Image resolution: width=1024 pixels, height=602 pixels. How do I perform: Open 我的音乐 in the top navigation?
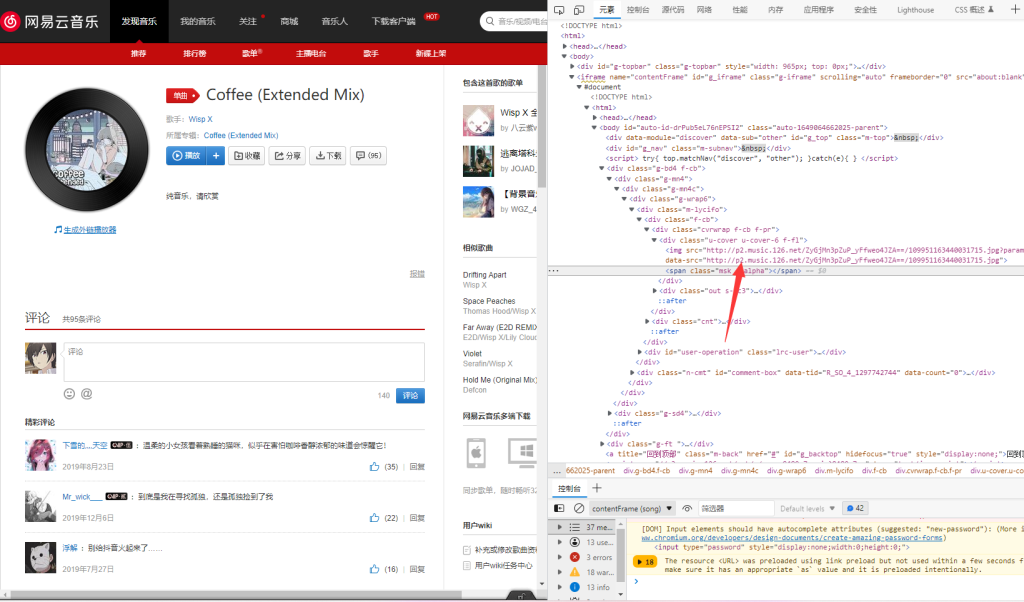(x=198, y=22)
